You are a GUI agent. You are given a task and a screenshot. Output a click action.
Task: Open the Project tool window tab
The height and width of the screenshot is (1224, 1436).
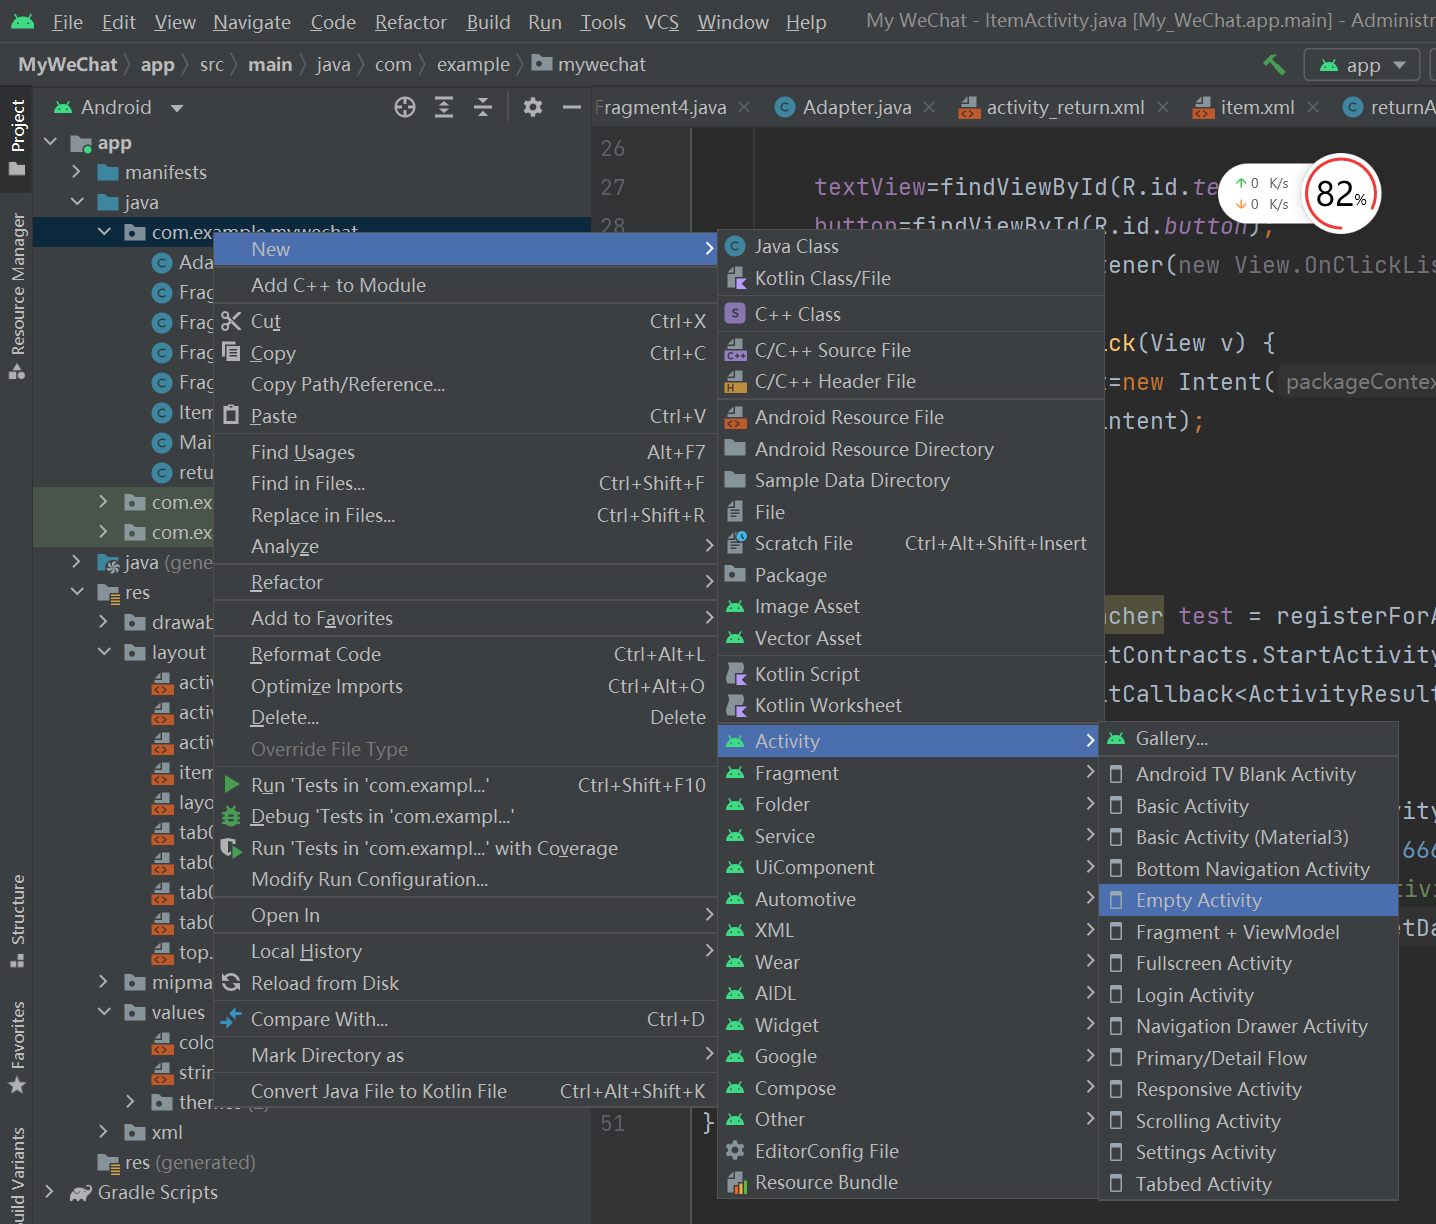pos(17,138)
